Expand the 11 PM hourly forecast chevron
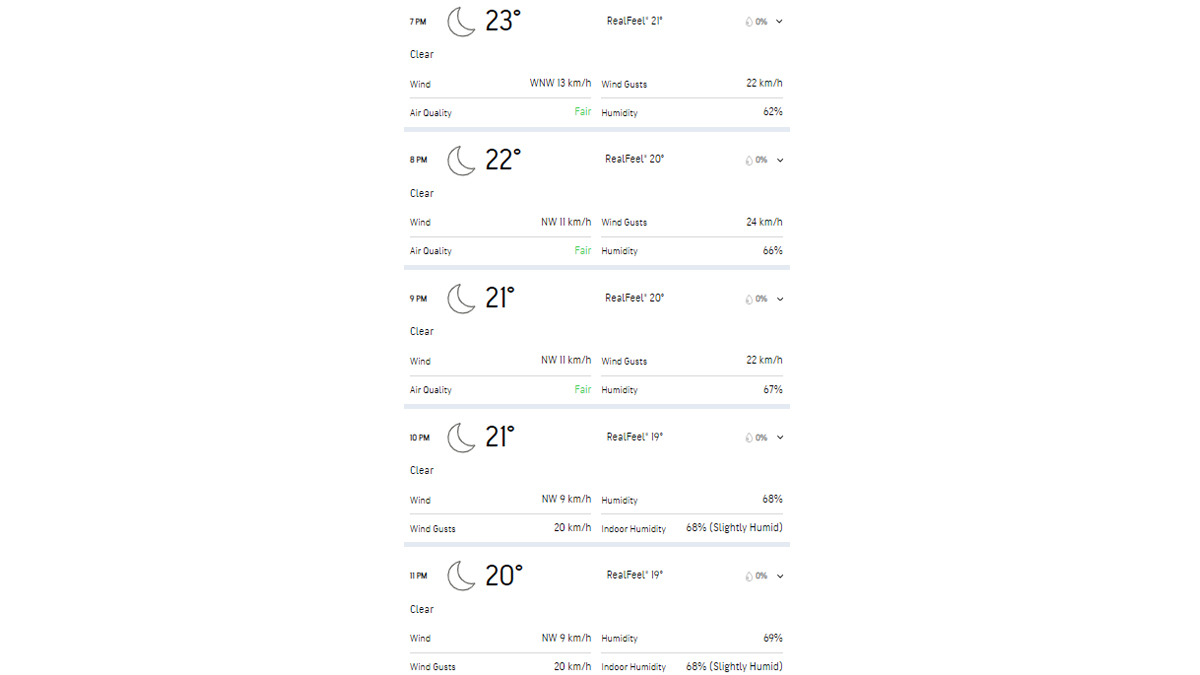The height and width of the screenshot is (675, 1200). click(779, 576)
